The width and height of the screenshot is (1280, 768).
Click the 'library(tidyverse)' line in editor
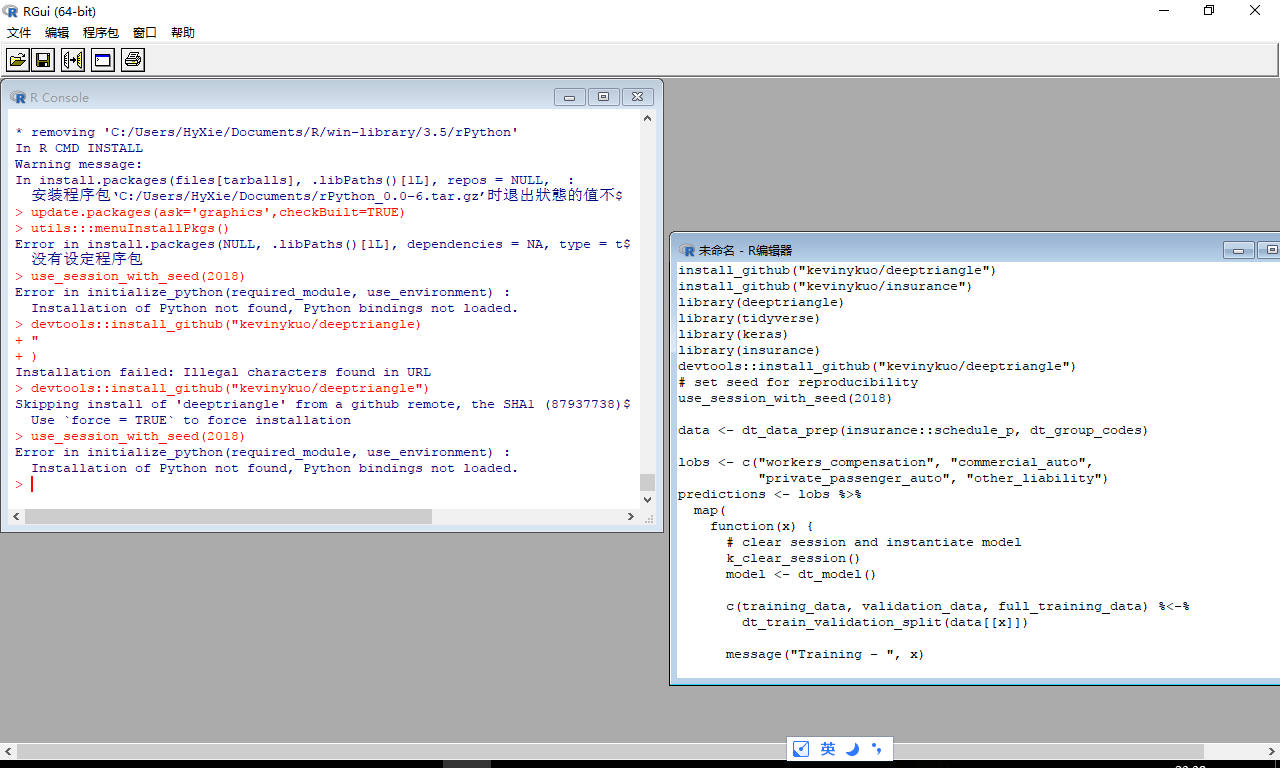pos(750,318)
